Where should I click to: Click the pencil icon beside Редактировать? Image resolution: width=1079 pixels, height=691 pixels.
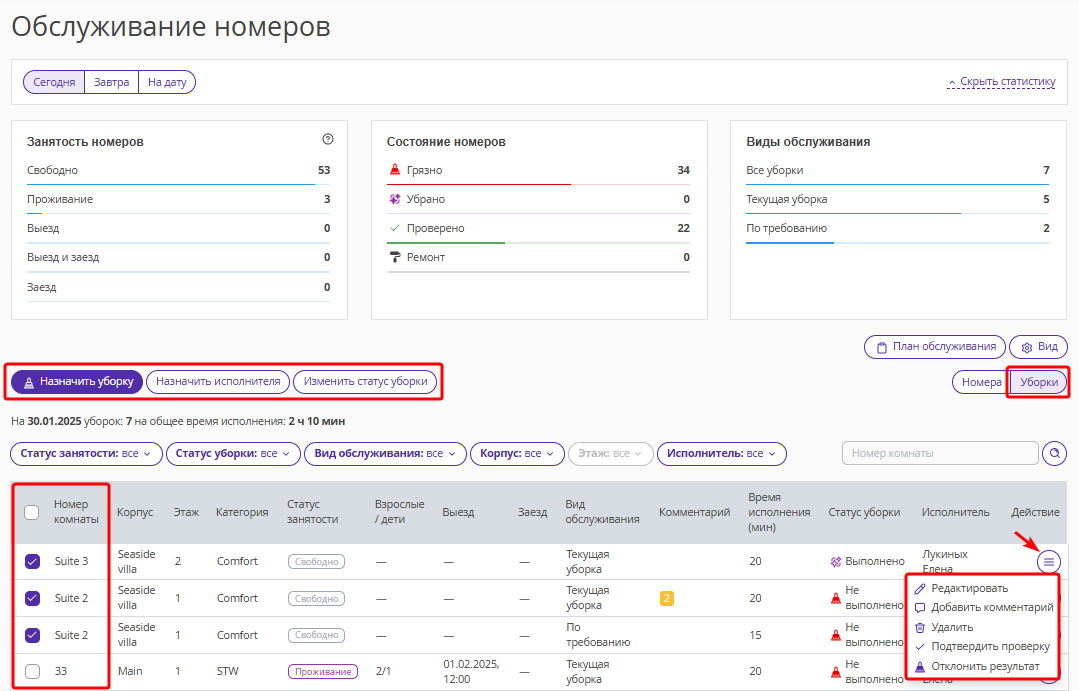point(920,588)
